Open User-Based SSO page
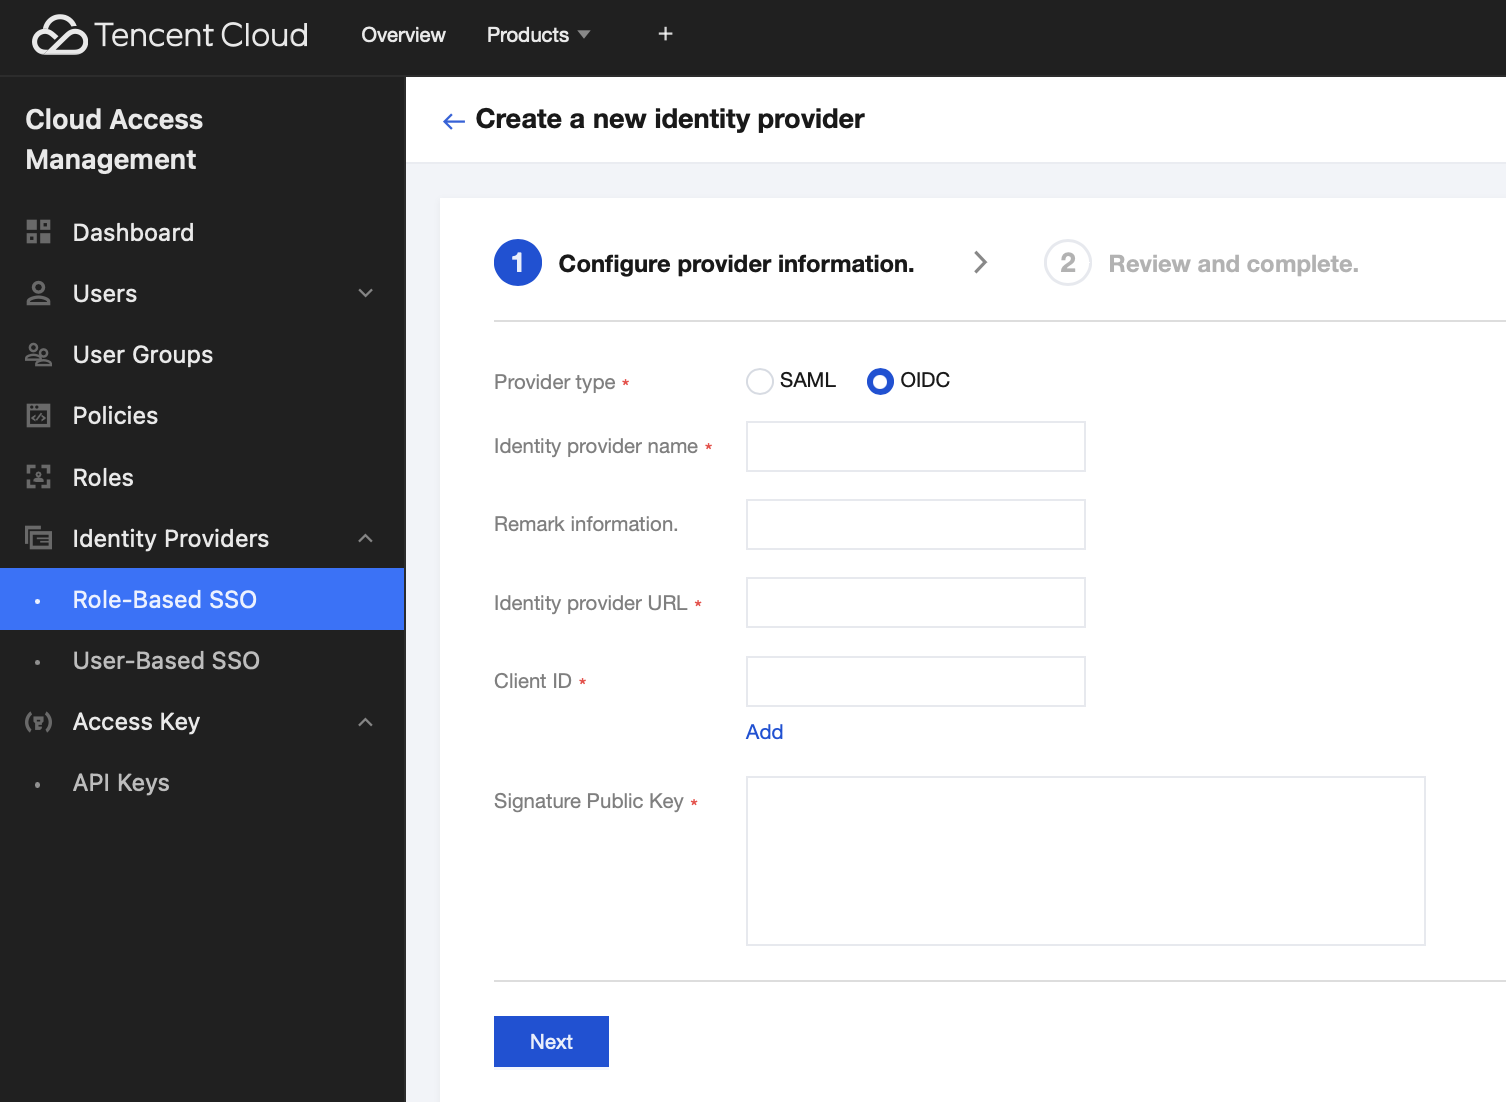 coord(166,661)
